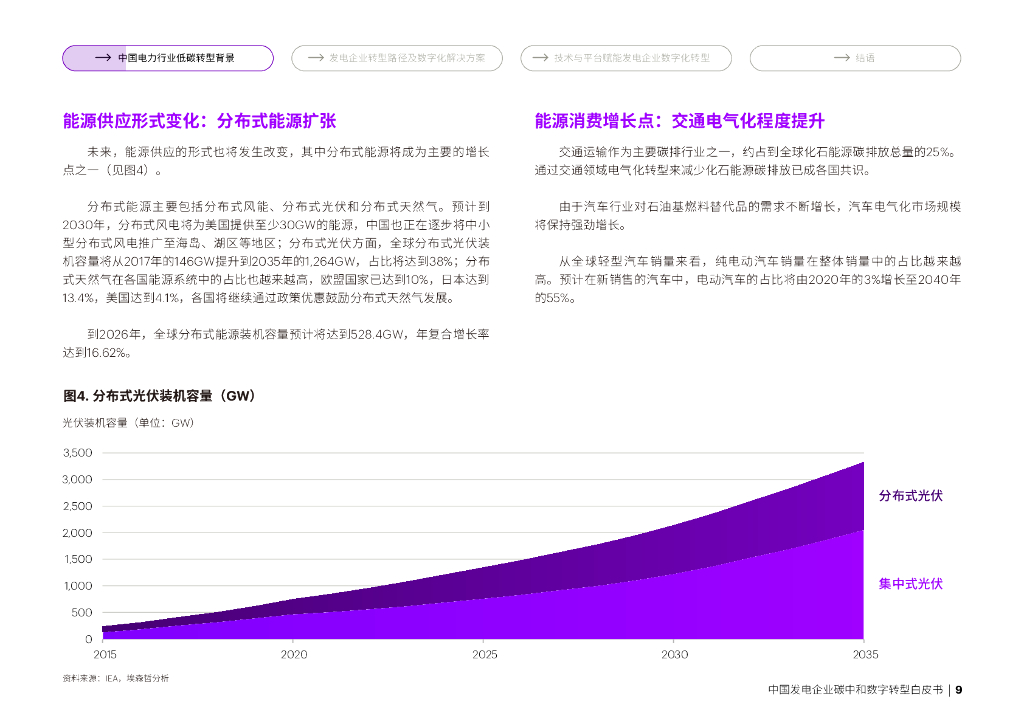The width and height of the screenshot is (1024, 724).
Task: Click the "分布式光伏" legend label
Action: coord(912,495)
